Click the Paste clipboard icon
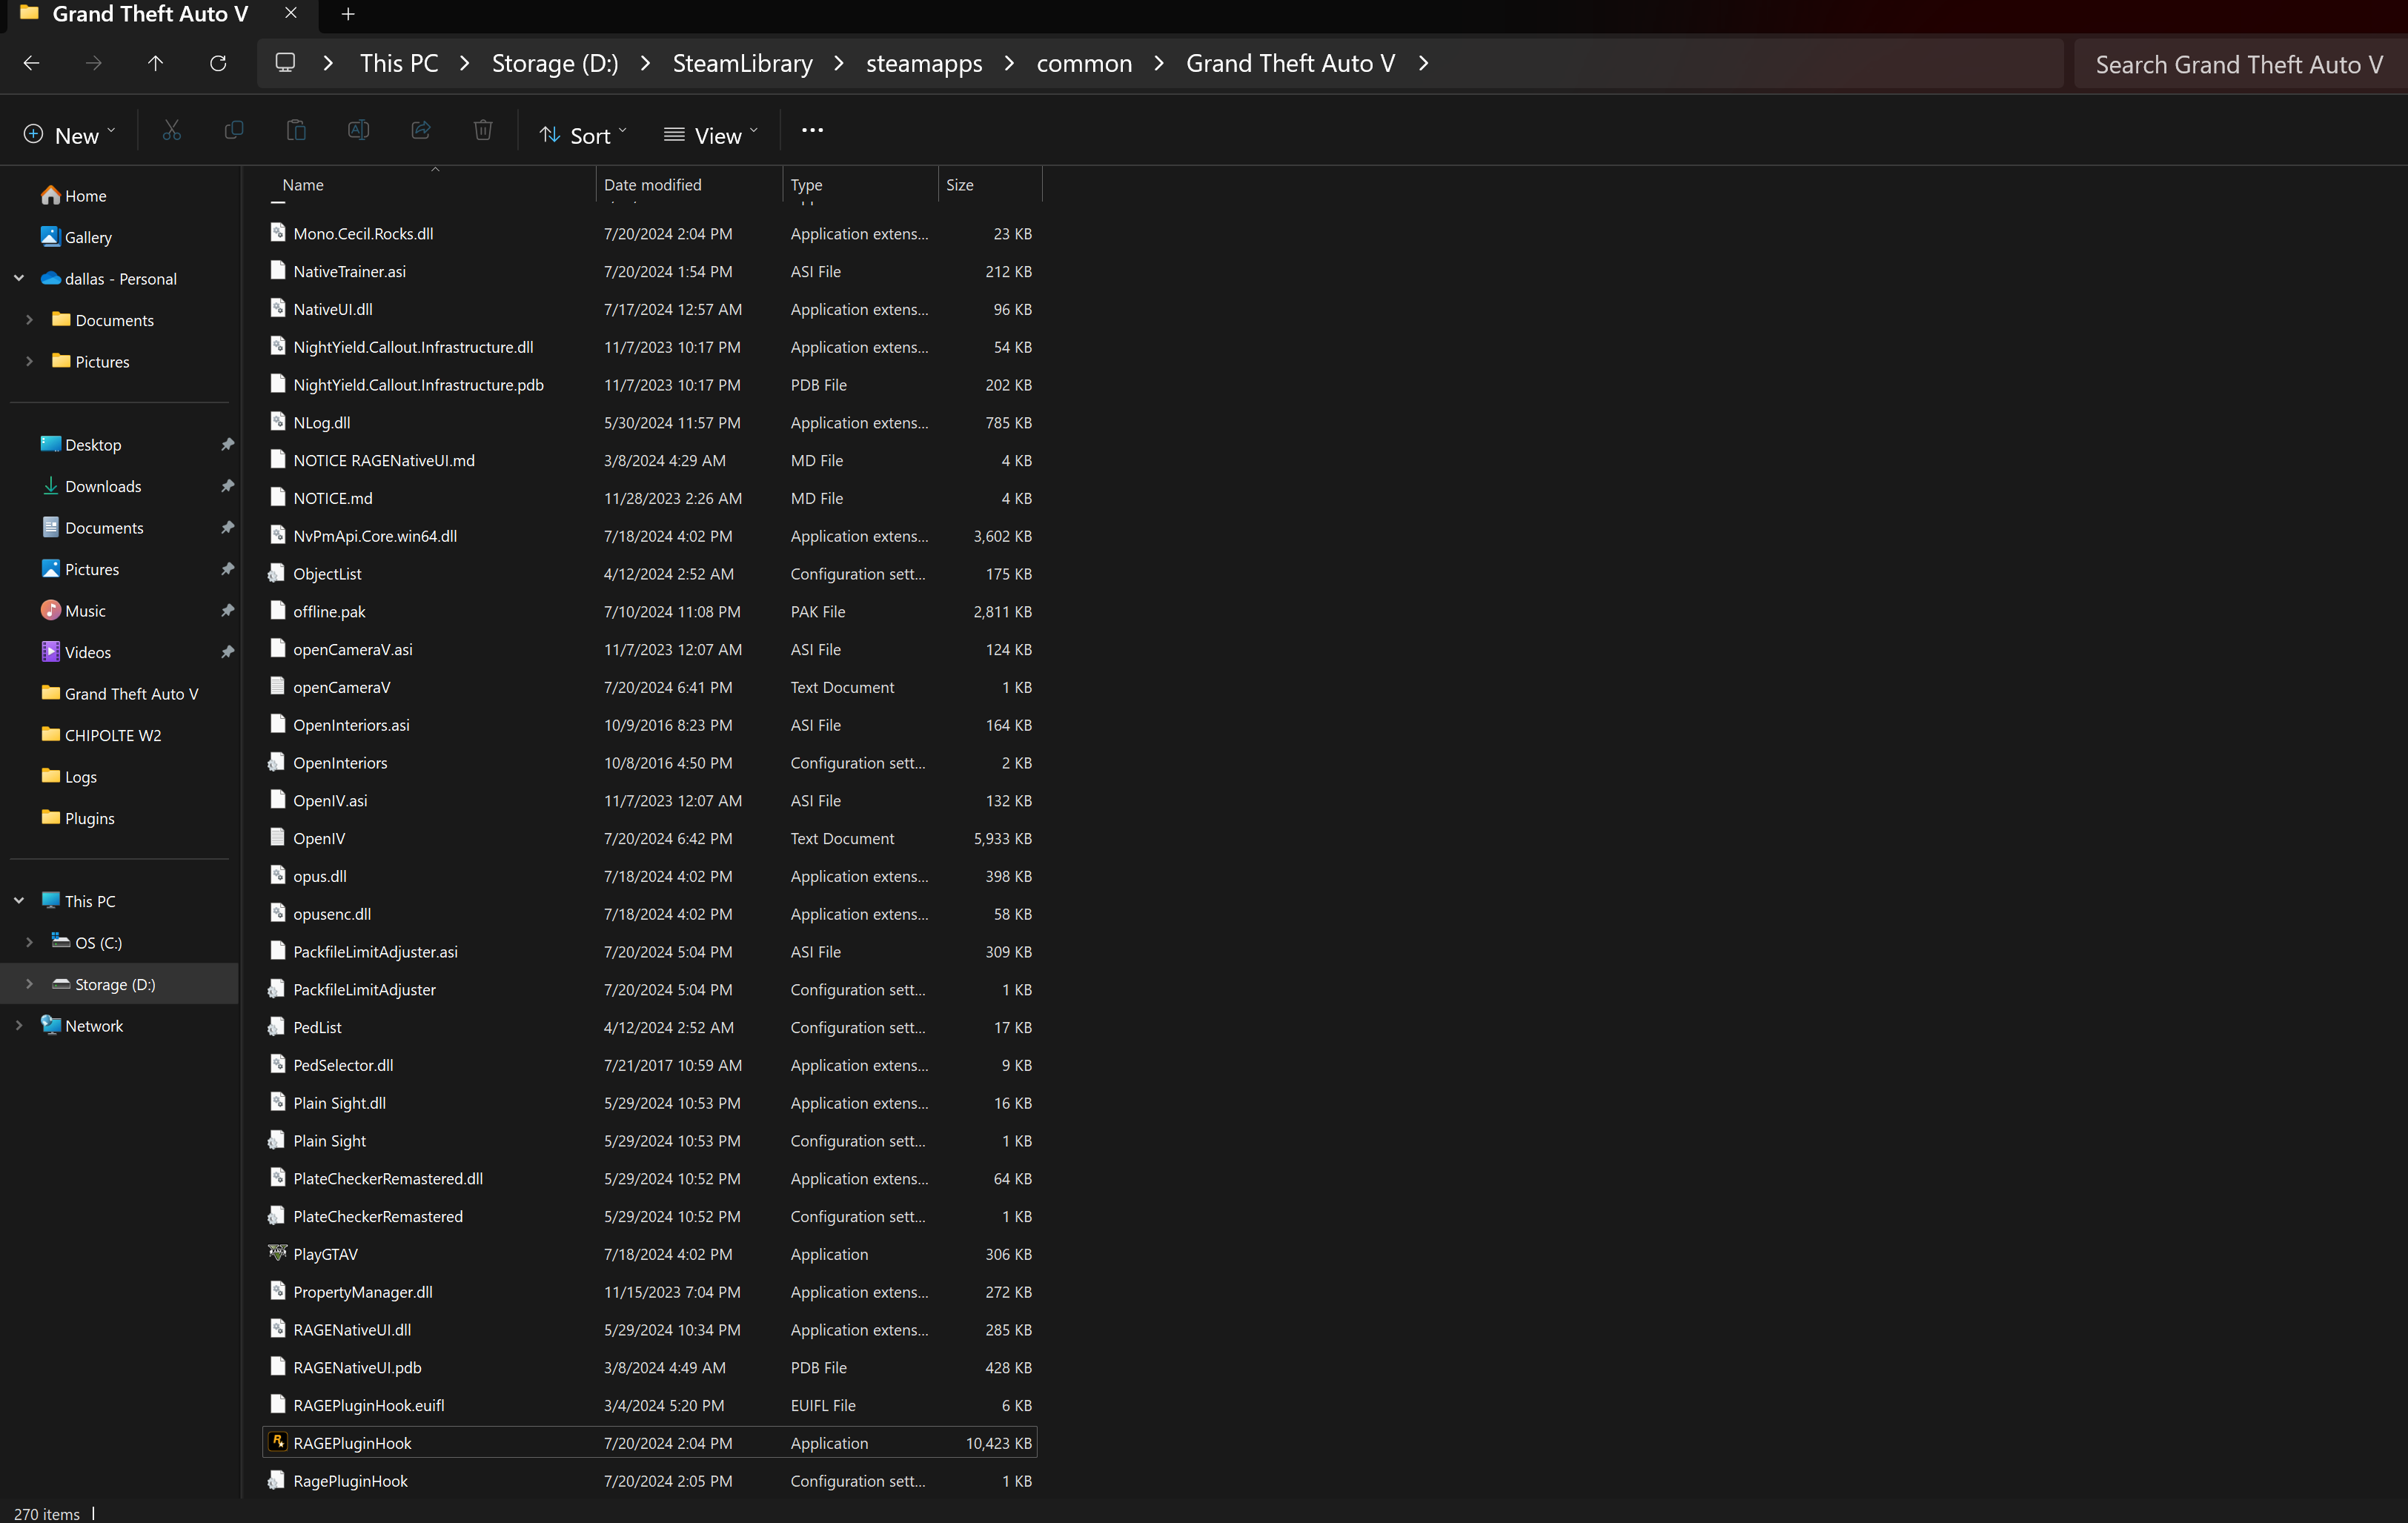The width and height of the screenshot is (2408, 1523). pyautogui.click(x=296, y=131)
